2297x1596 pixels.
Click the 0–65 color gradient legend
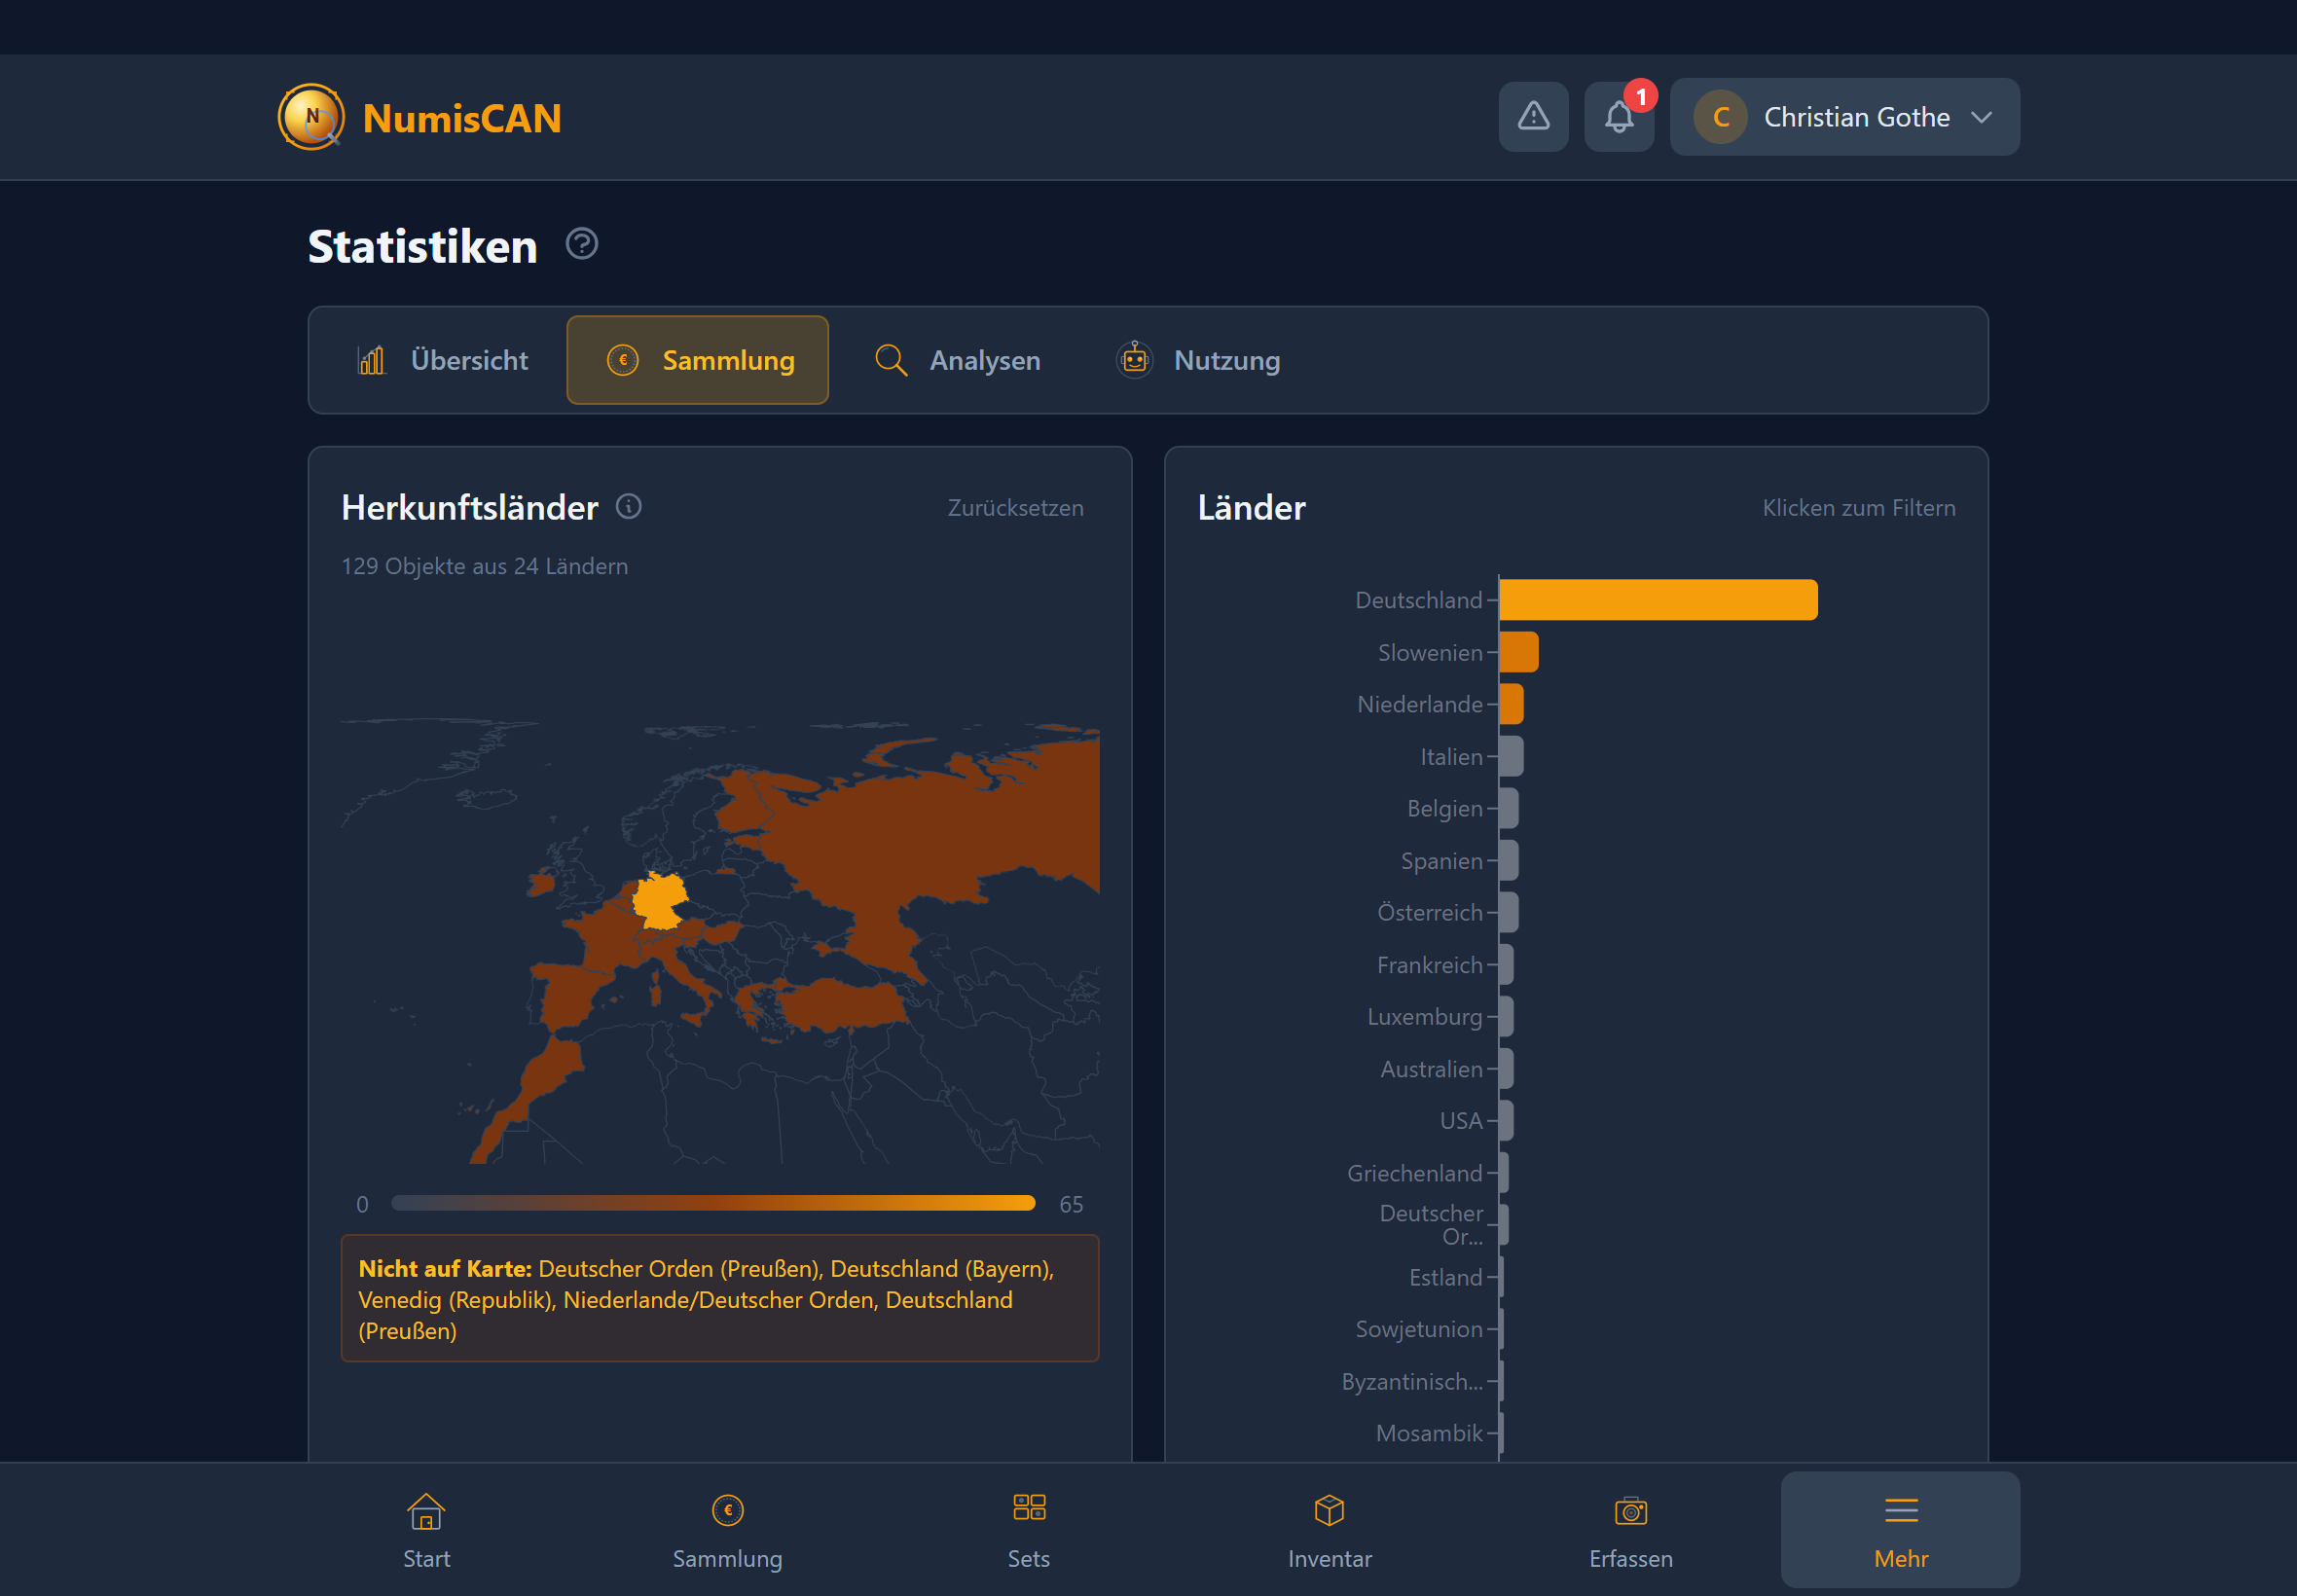click(x=713, y=1203)
